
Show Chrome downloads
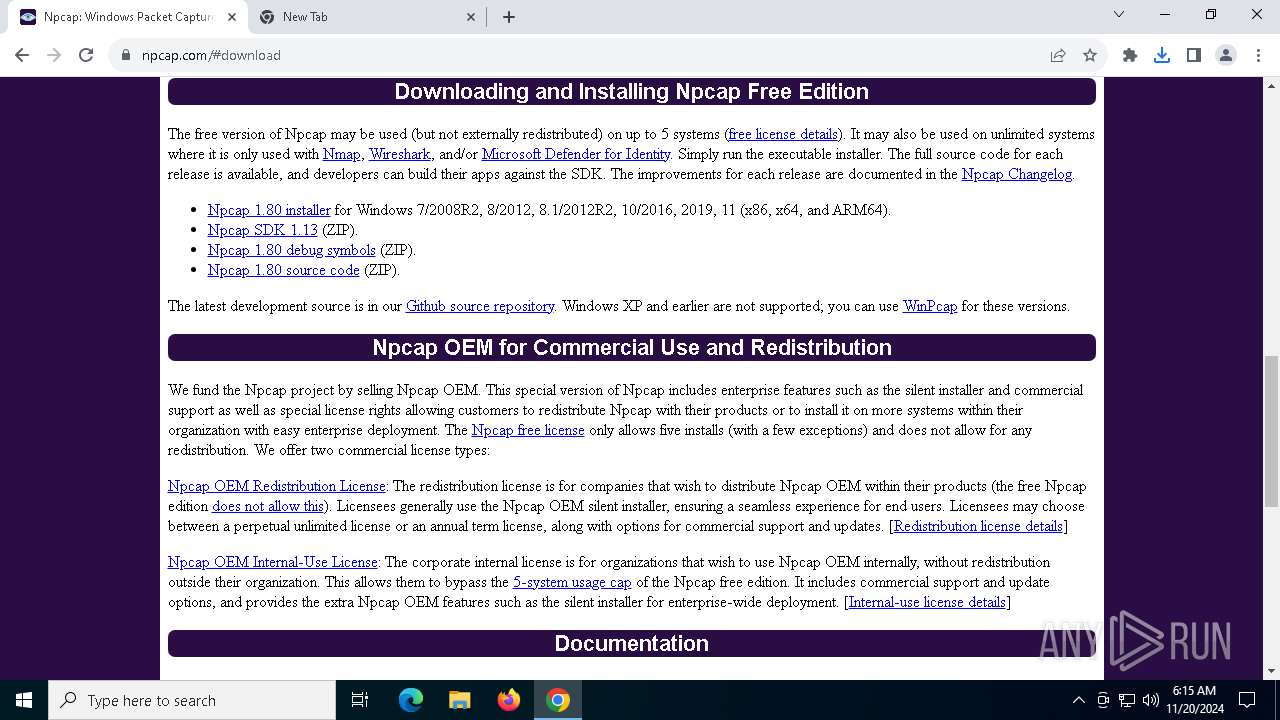(x=1162, y=55)
